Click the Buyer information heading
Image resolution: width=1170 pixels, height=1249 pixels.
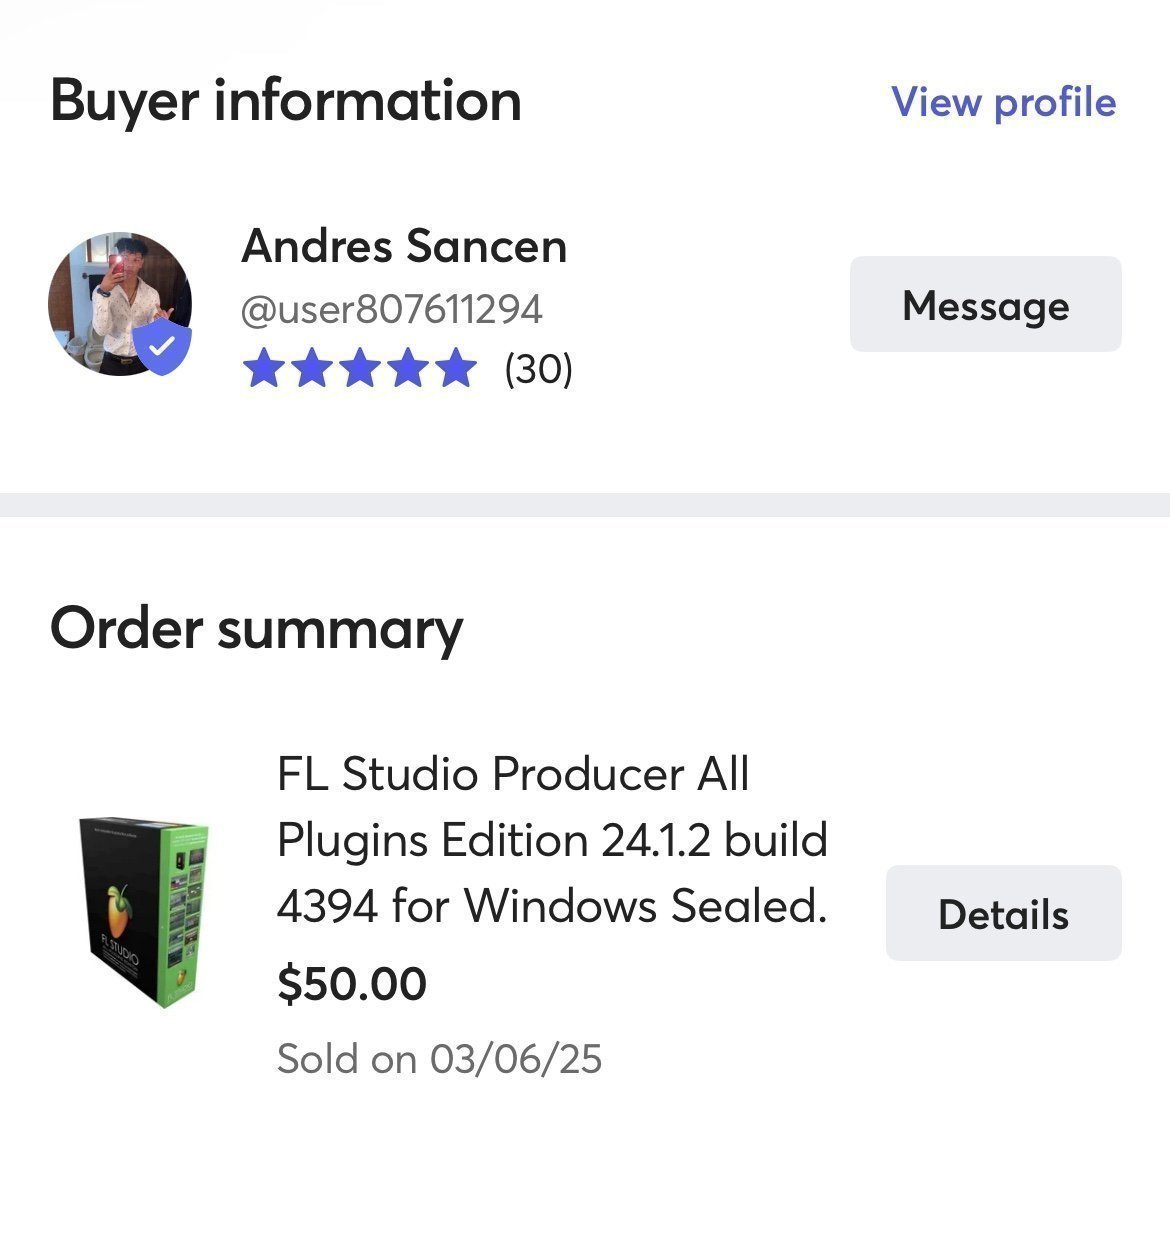(x=286, y=101)
